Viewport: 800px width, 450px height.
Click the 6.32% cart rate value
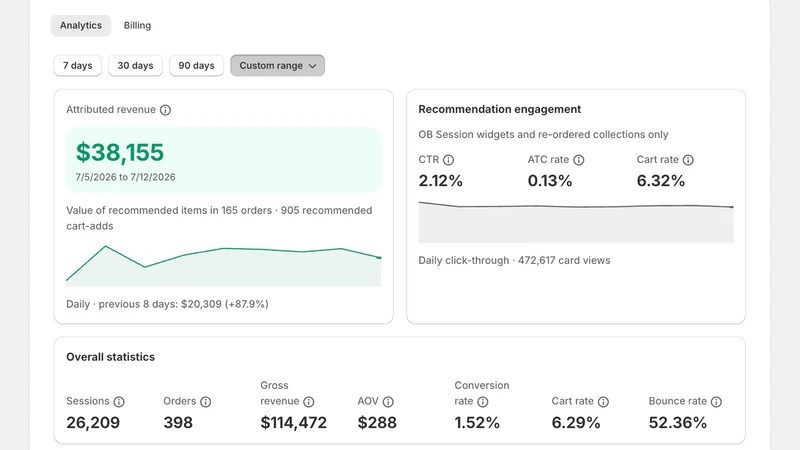pyautogui.click(x=661, y=181)
